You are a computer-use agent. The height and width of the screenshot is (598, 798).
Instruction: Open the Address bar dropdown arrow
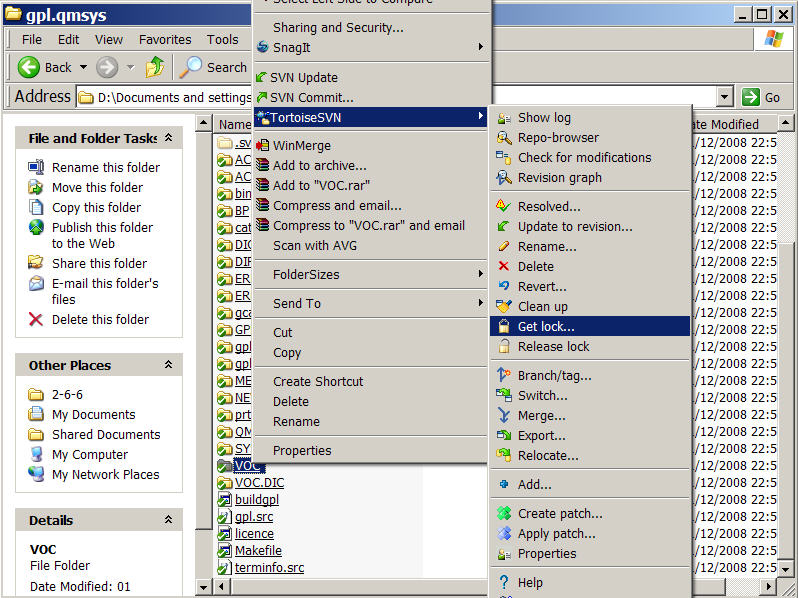[725, 97]
